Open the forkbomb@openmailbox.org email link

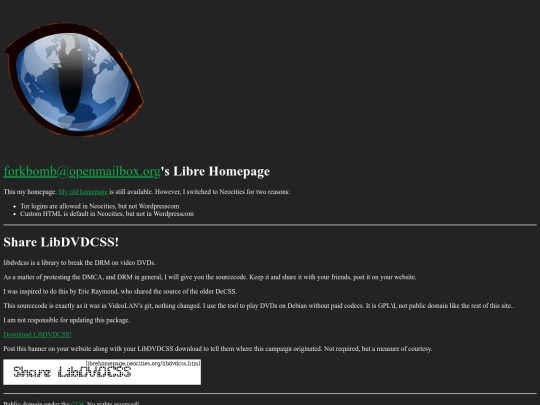[82, 172]
